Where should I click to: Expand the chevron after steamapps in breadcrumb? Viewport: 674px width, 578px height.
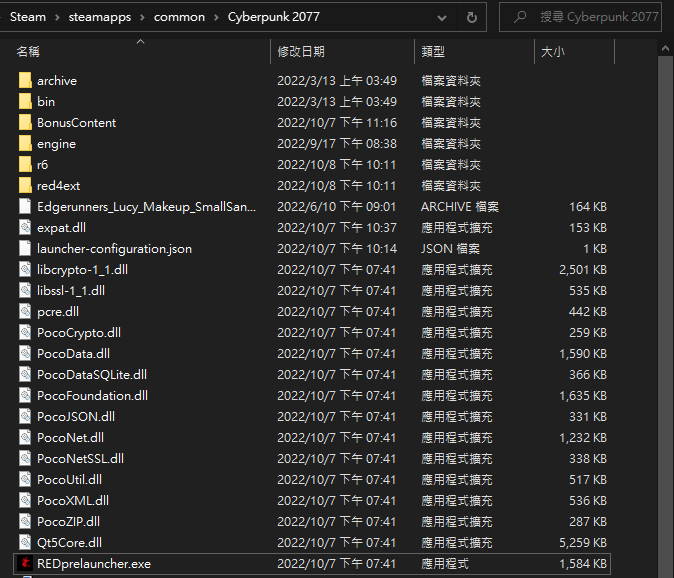tap(143, 18)
